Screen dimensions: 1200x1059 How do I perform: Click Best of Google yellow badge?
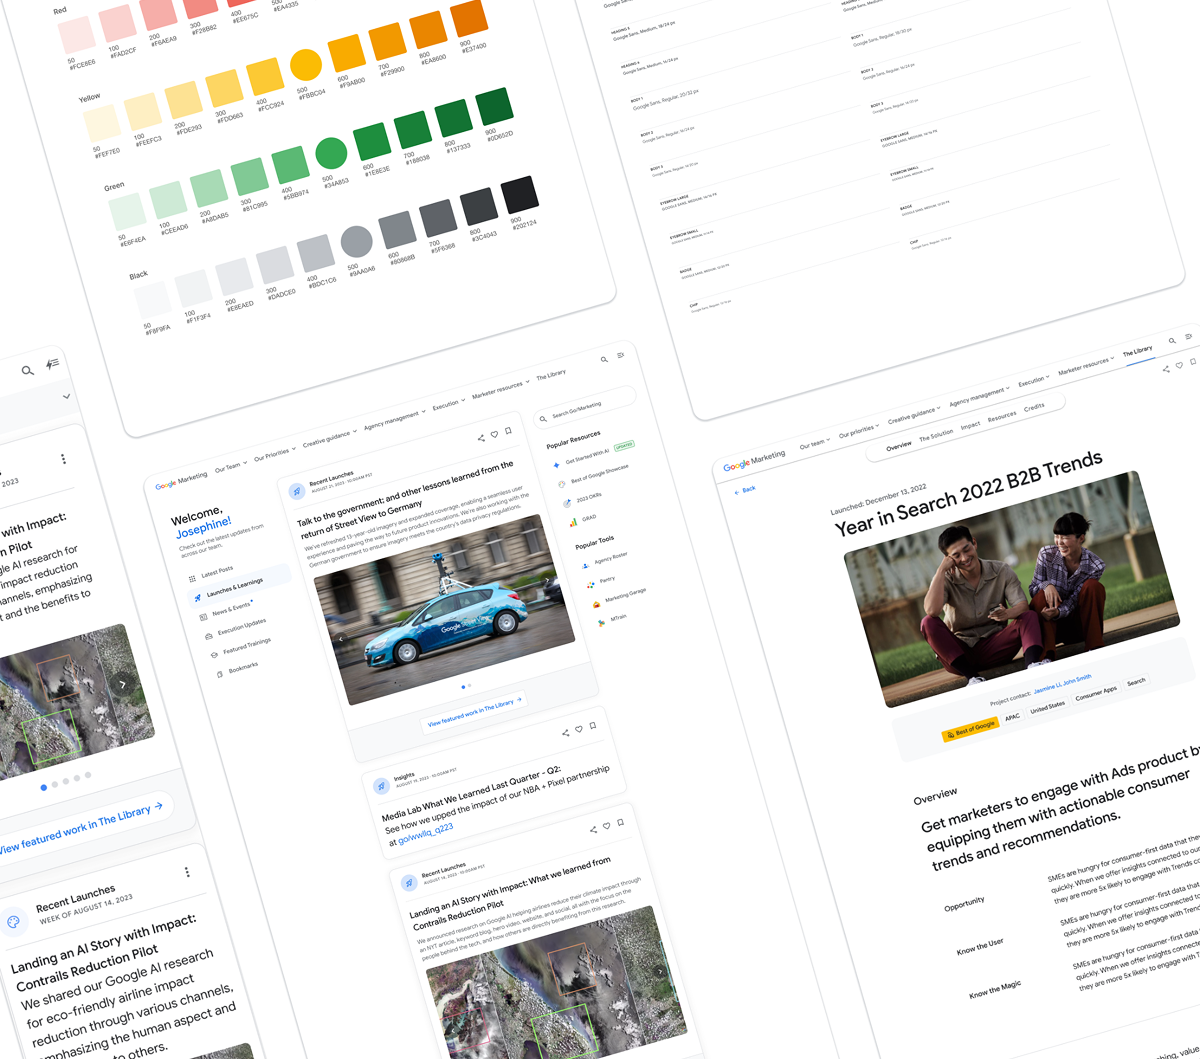tap(970, 727)
